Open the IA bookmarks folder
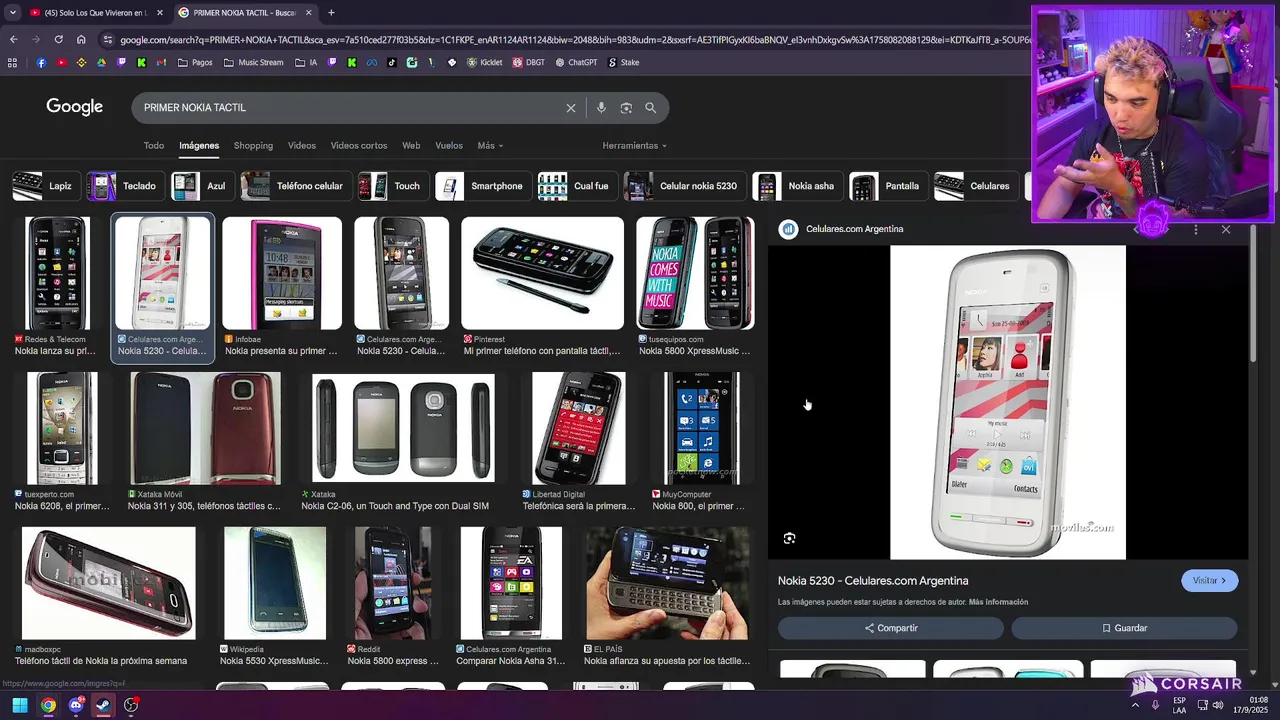This screenshot has width=1280, height=720. coord(307,62)
